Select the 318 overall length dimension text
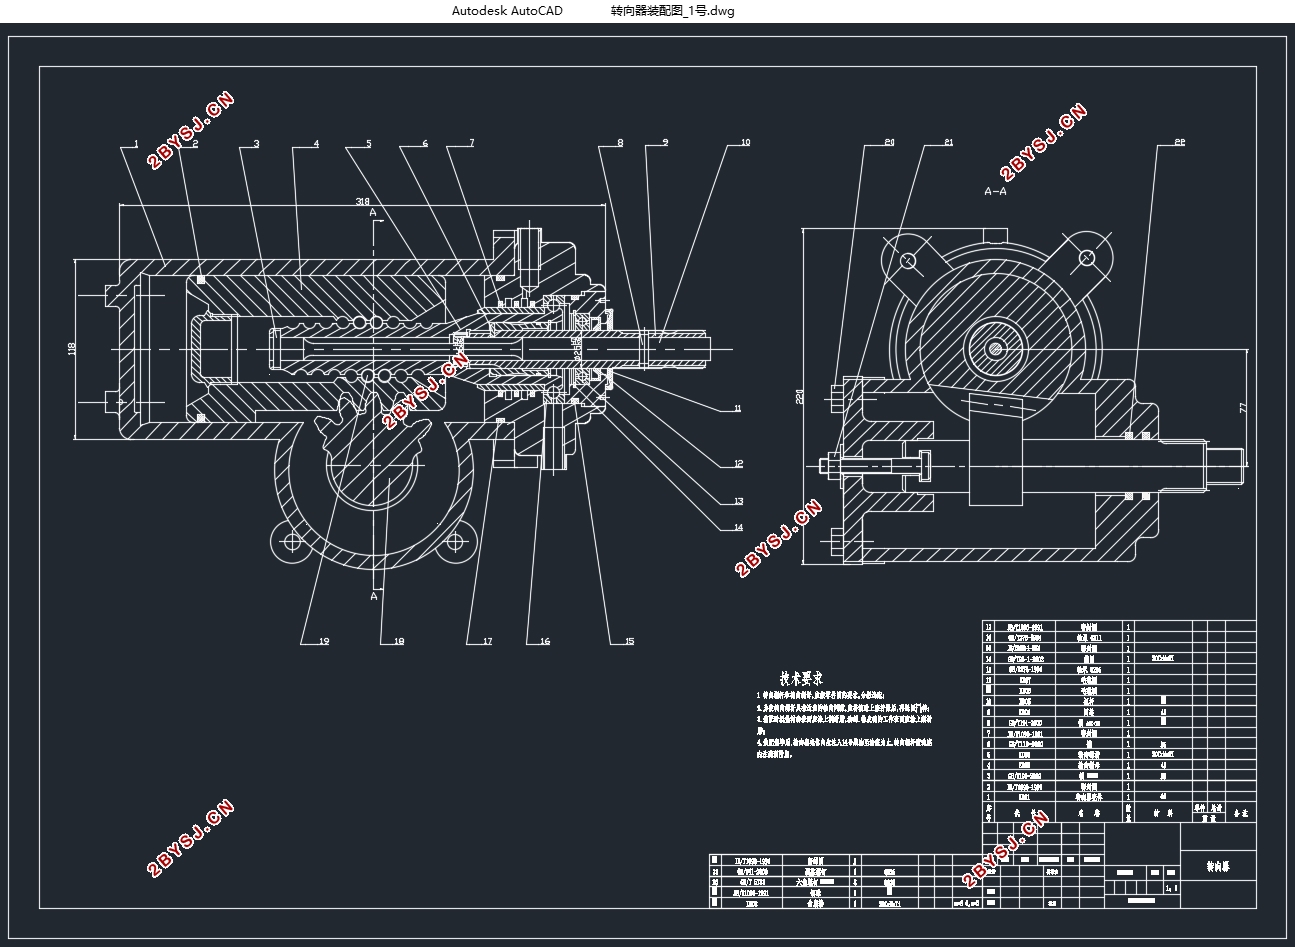This screenshot has height=947, width=1295. click(x=361, y=202)
